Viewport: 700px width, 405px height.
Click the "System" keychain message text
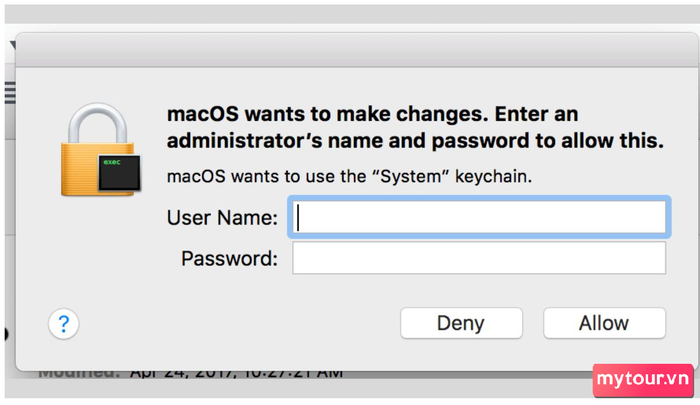tap(349, 176)
